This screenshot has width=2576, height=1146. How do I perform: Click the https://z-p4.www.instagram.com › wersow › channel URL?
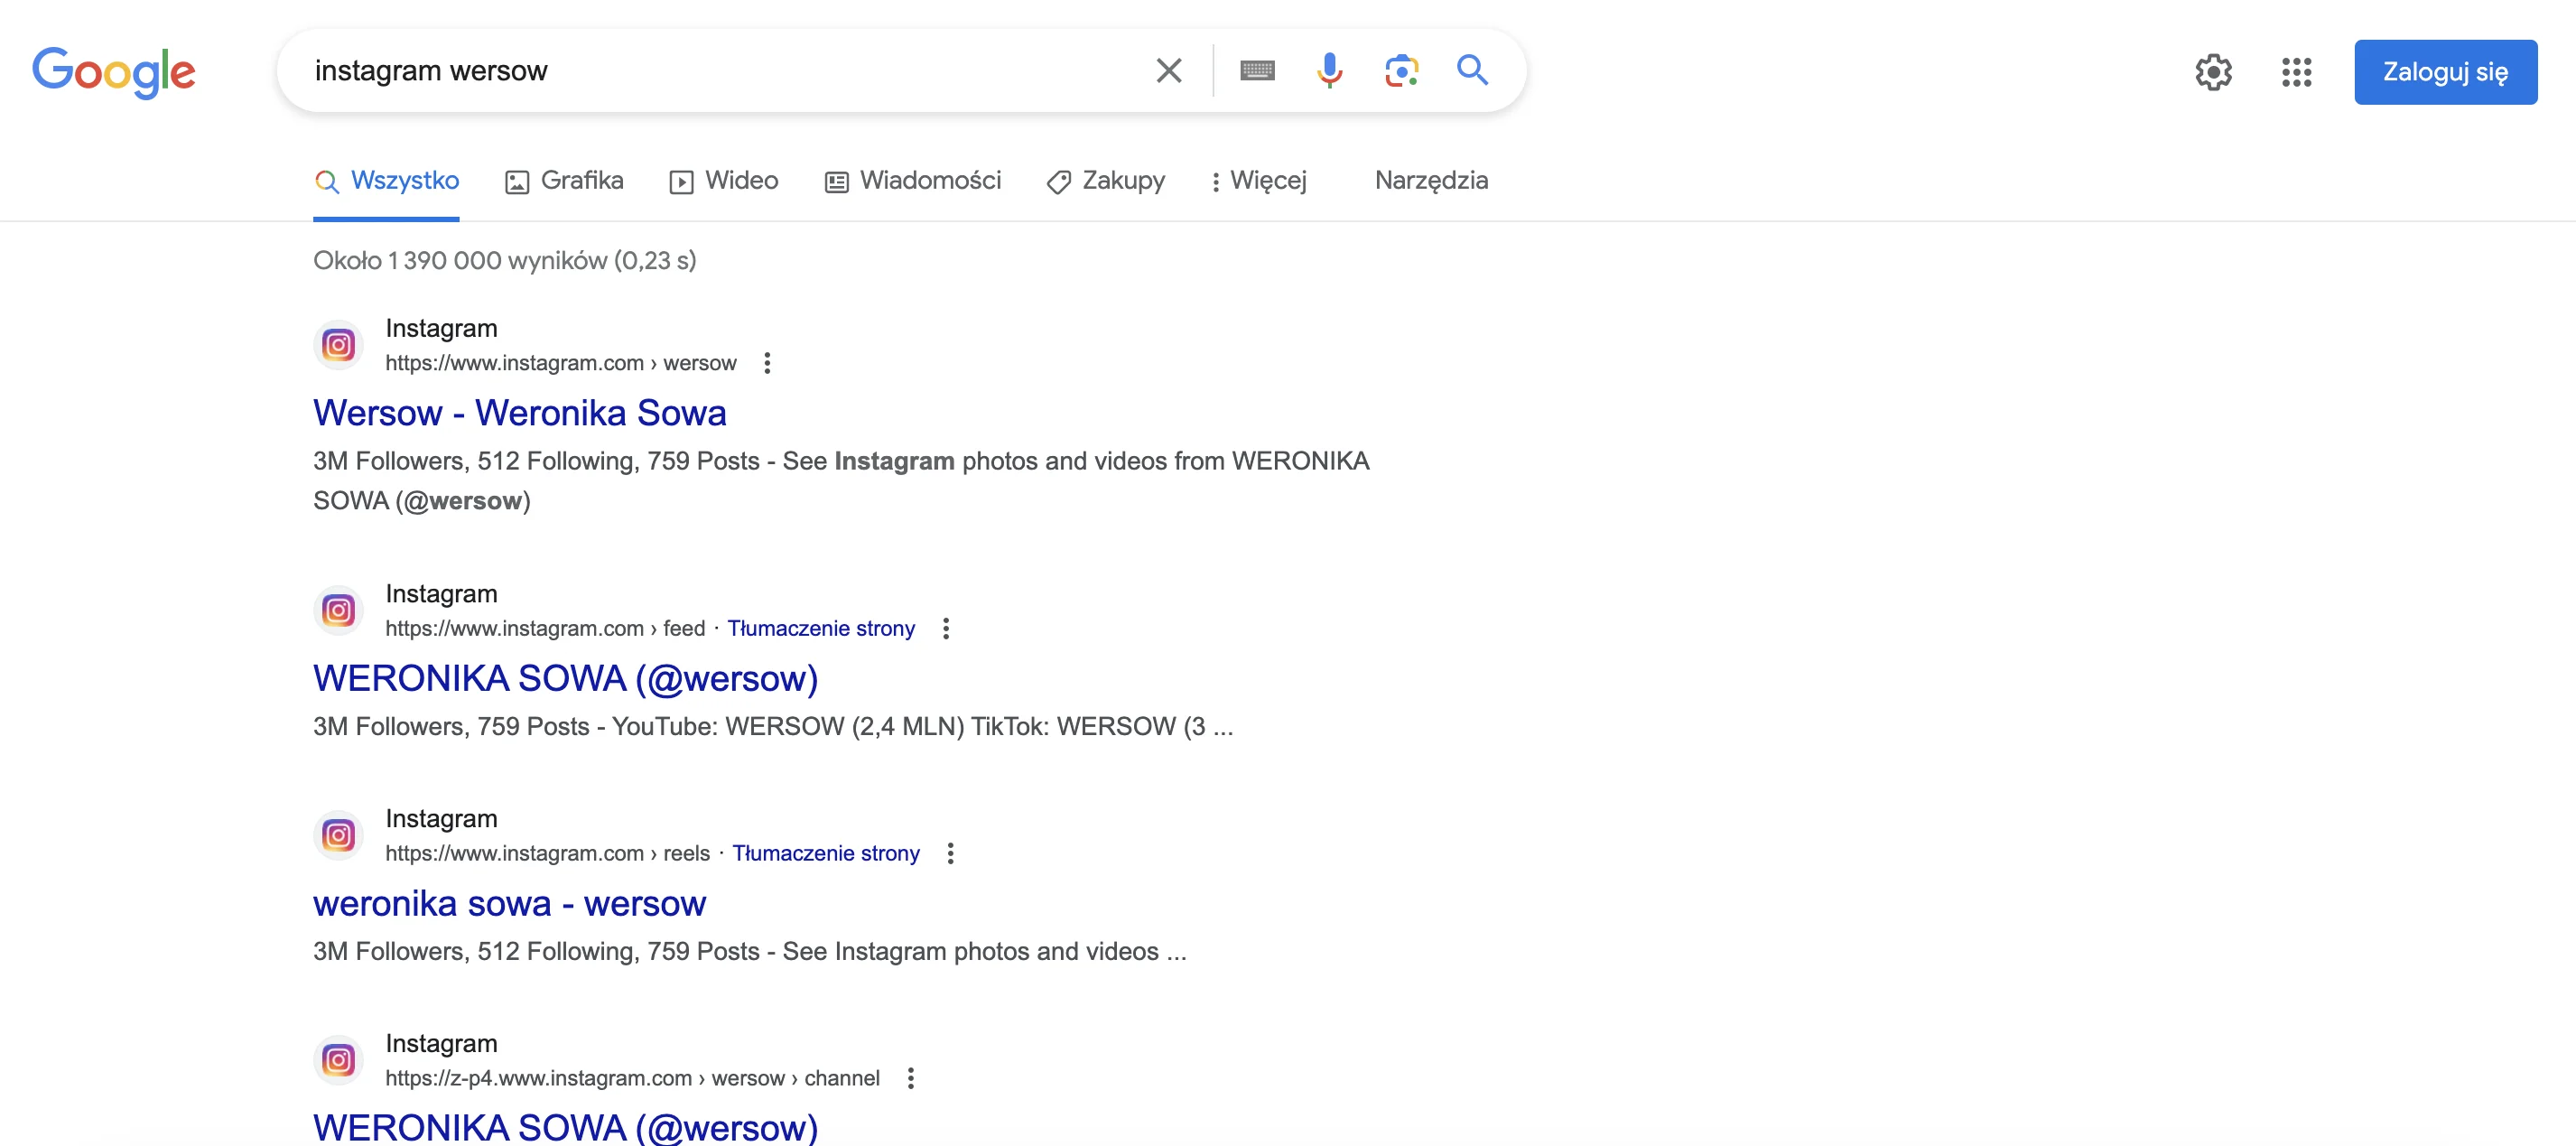(x=632, y=1078)
